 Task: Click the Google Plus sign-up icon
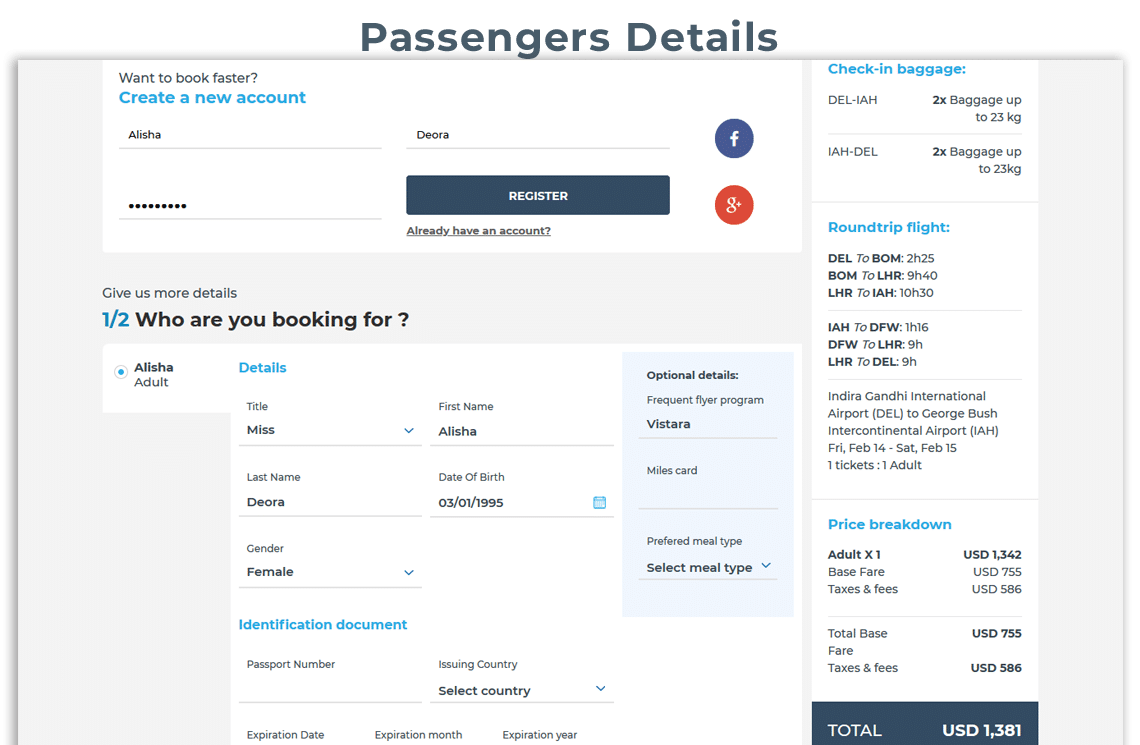click(734, 205)
